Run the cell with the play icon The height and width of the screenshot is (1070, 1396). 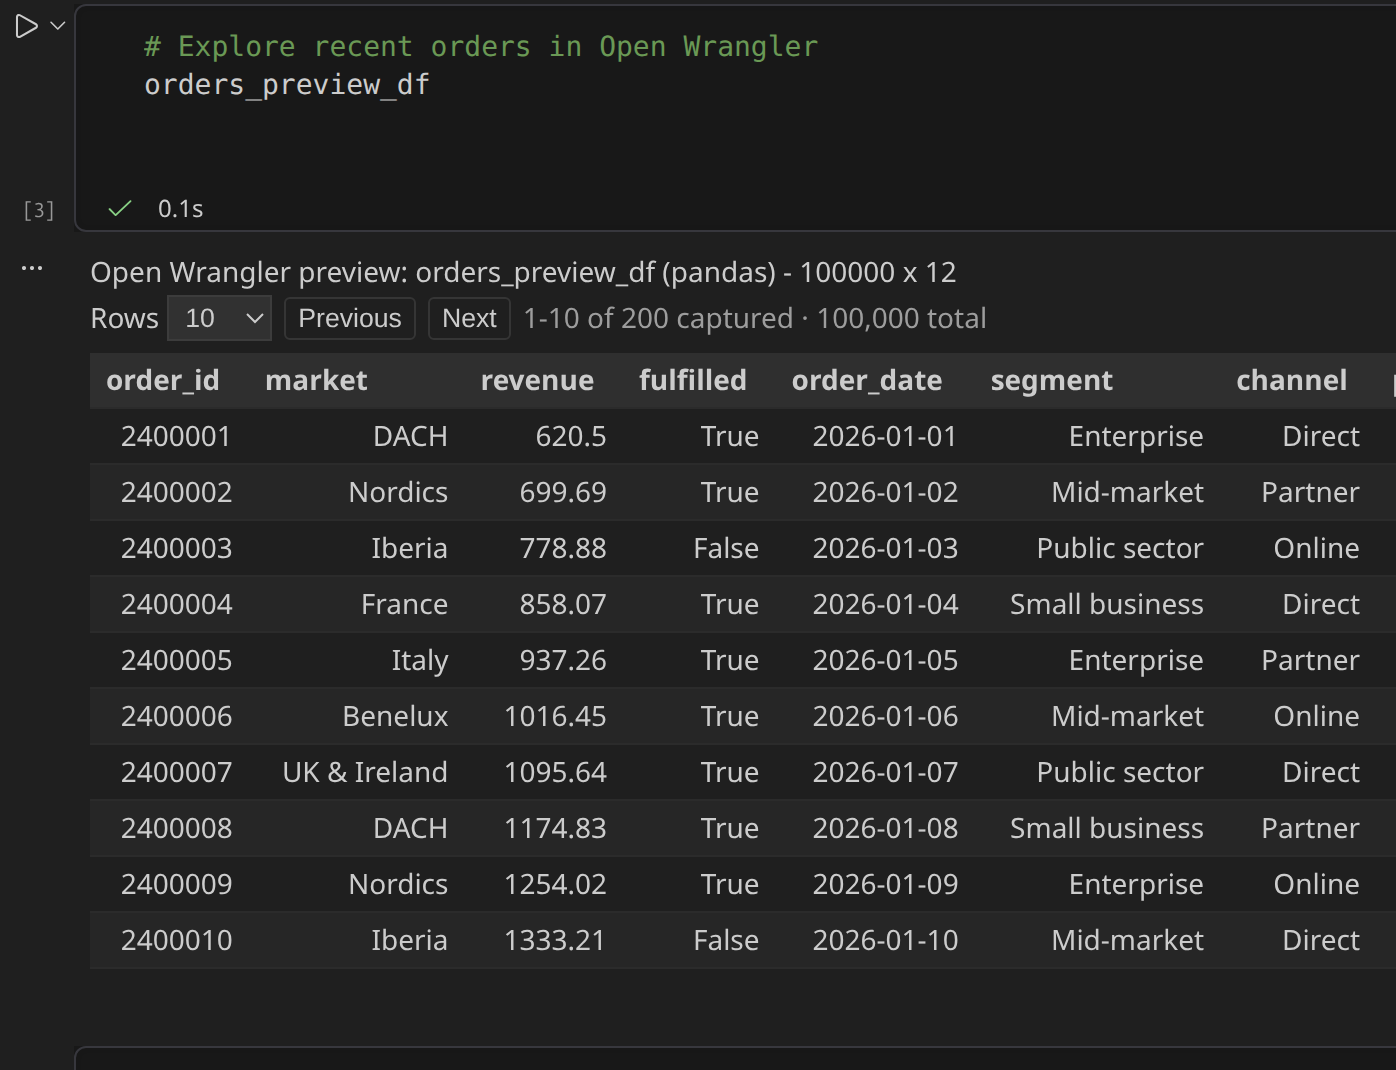26,26
